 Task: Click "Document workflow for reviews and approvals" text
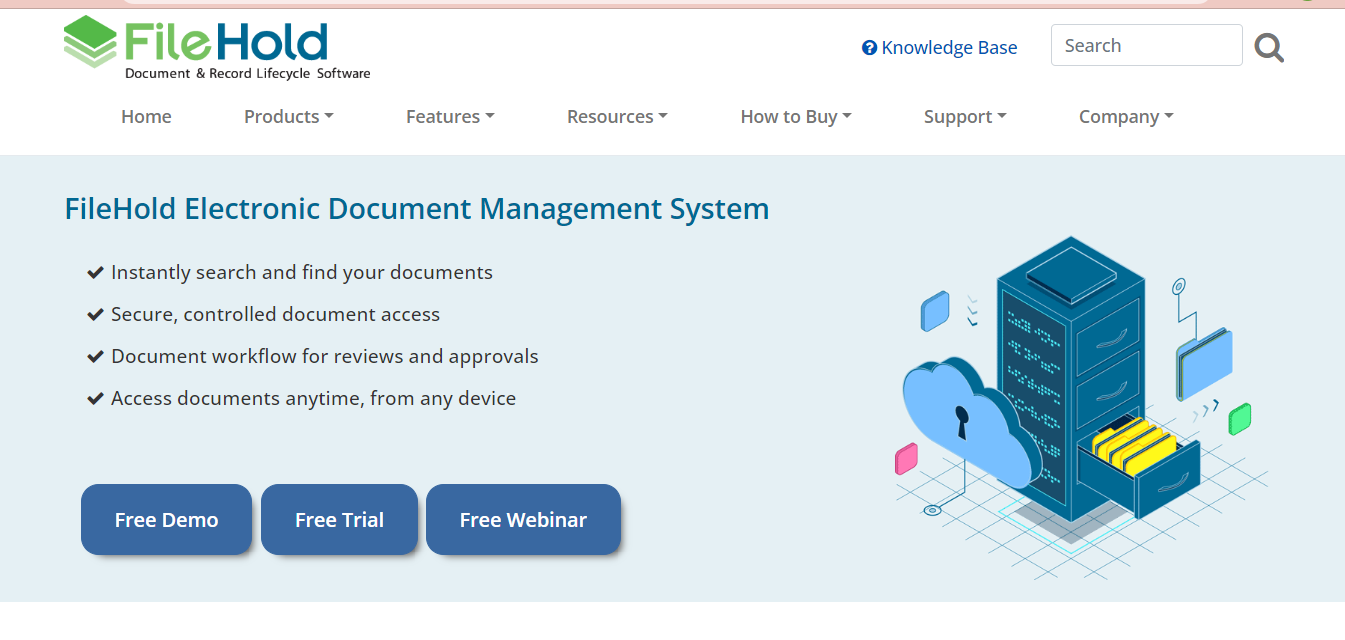[x=325, y=356]
